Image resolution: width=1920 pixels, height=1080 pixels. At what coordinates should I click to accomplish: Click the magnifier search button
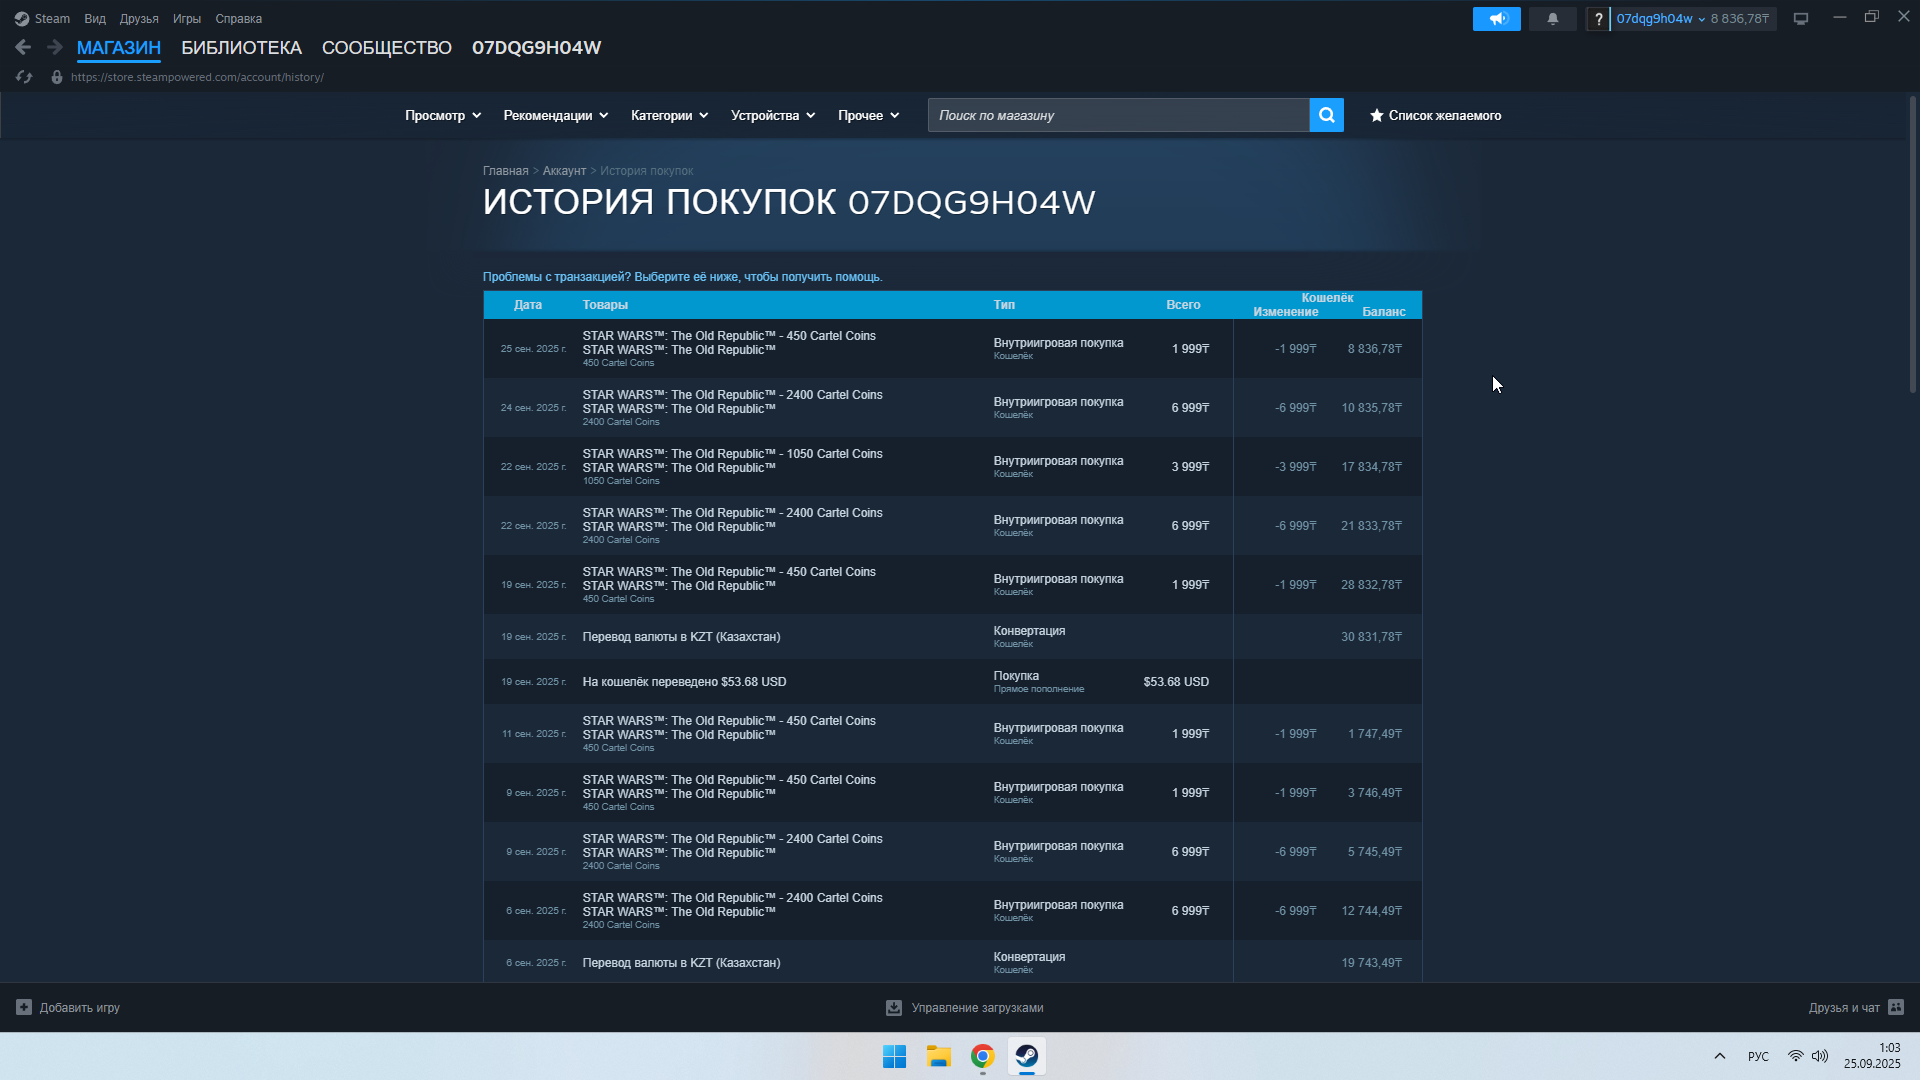(x=1327, y=115)
